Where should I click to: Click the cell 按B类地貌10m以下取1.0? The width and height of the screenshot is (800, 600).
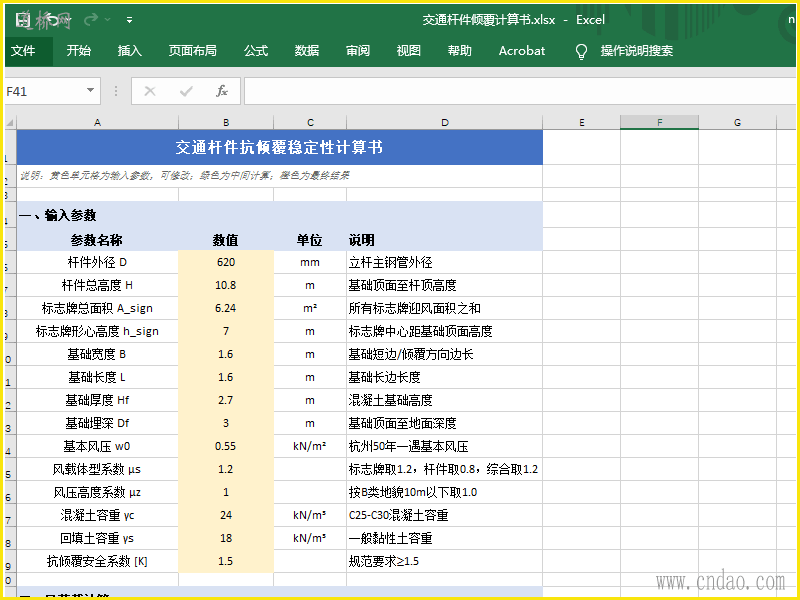[444, 492]
